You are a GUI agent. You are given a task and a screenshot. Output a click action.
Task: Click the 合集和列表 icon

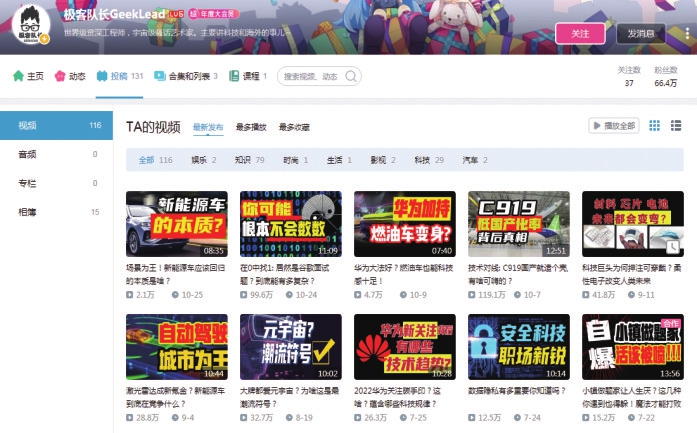pos(159,76)
